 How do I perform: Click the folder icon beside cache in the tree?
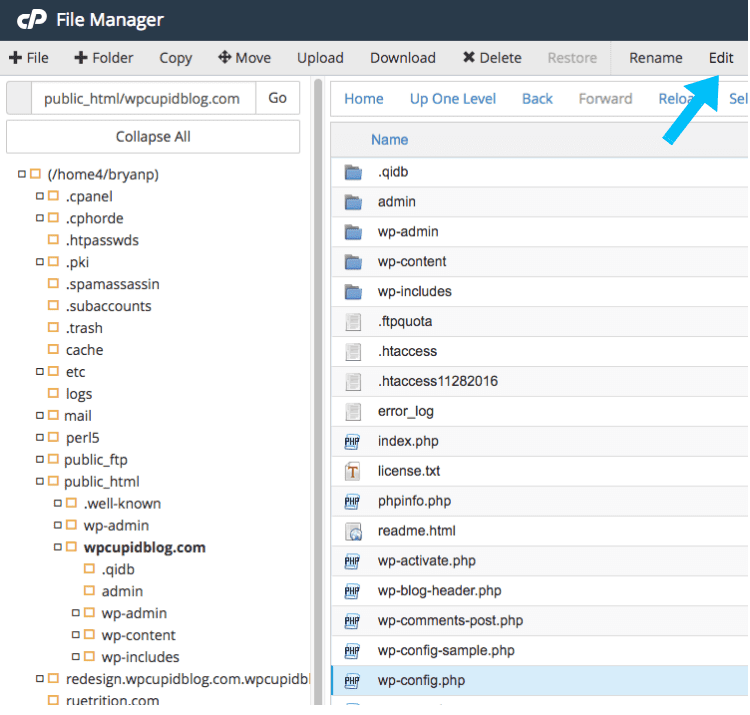point(54,349)
